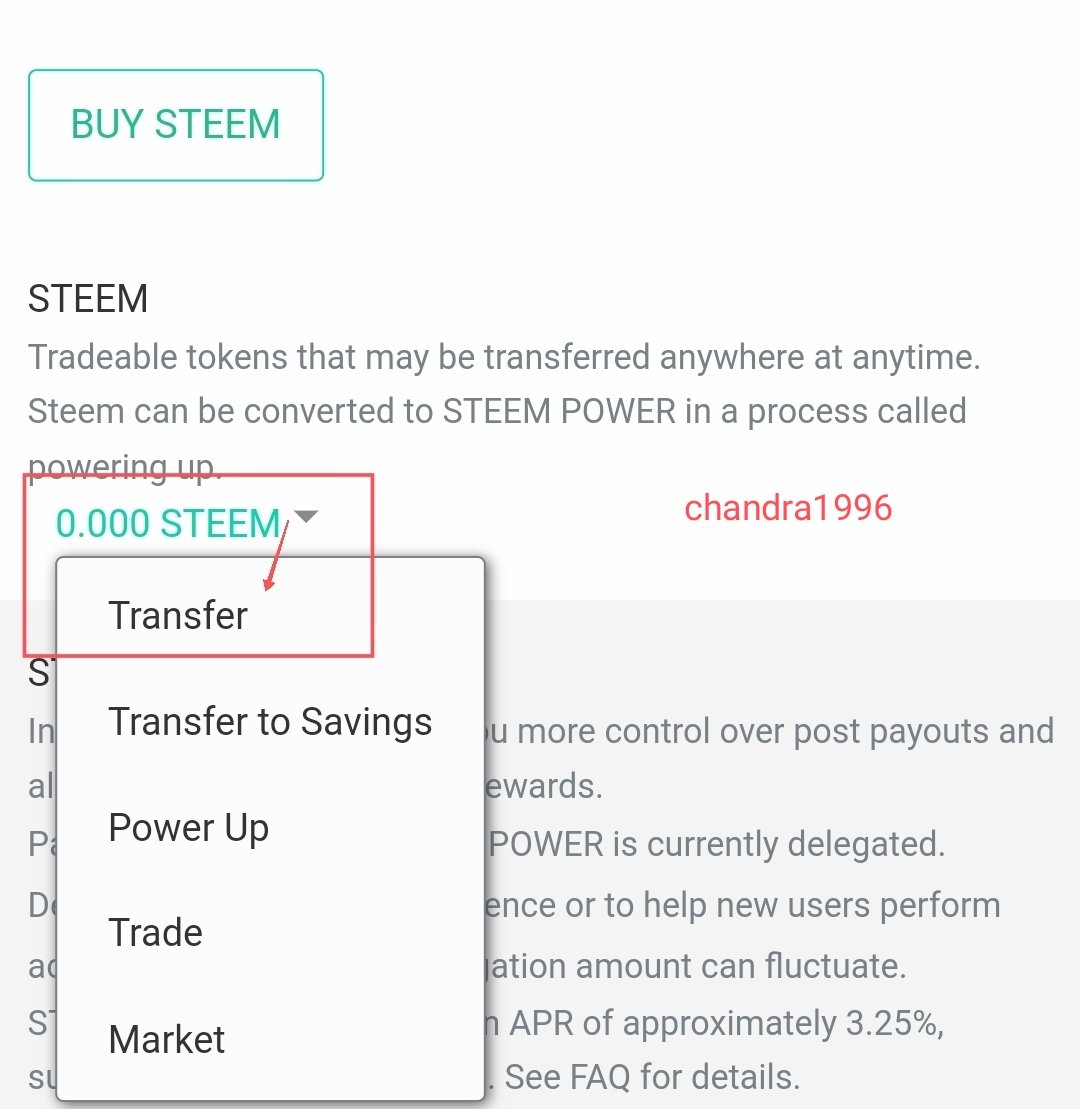Viewport: 1080px width, 1109px height.
Task: Click the gray caret beside STEEM balance
Action: pos(306,517)
